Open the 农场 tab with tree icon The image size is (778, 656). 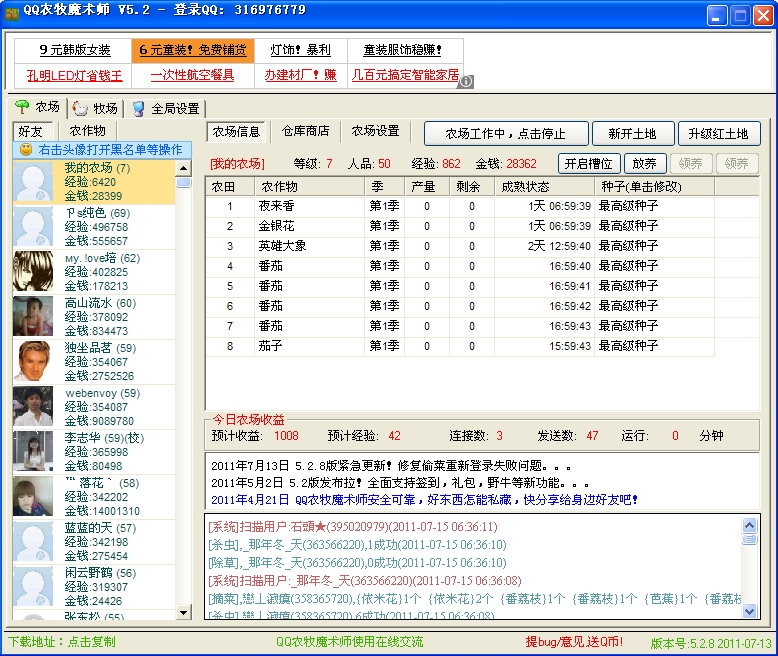point(37,107)
